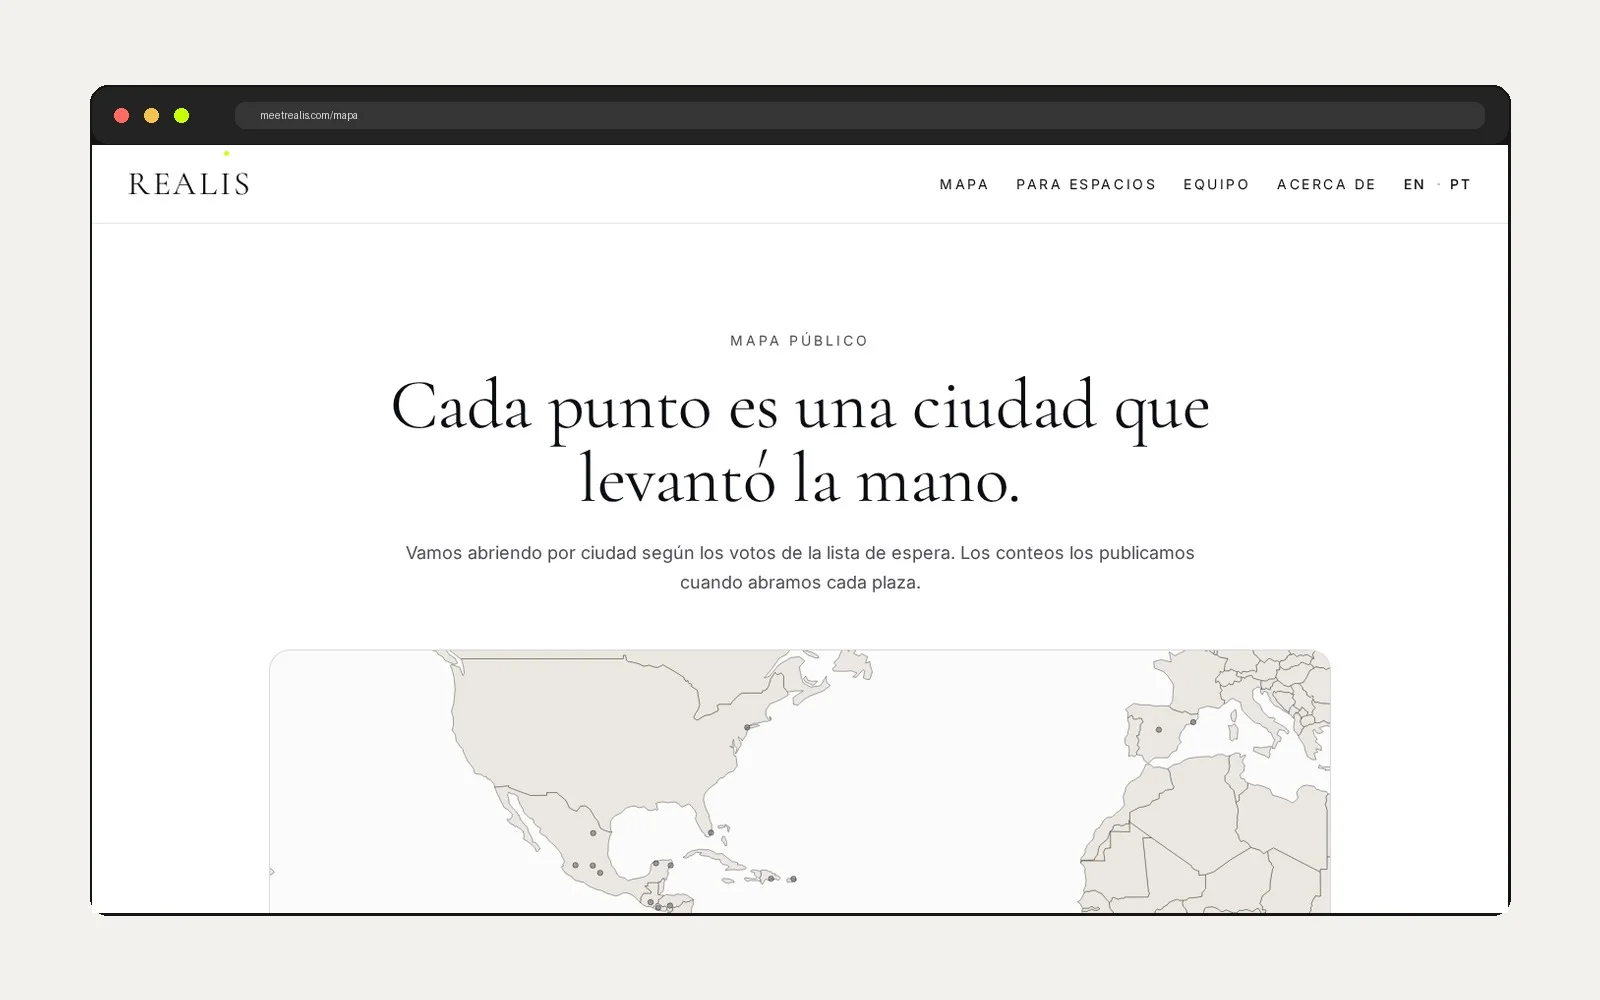Select the city dot in central Spain
Screen dimensions: 1600x1000
coord(1159,730)
